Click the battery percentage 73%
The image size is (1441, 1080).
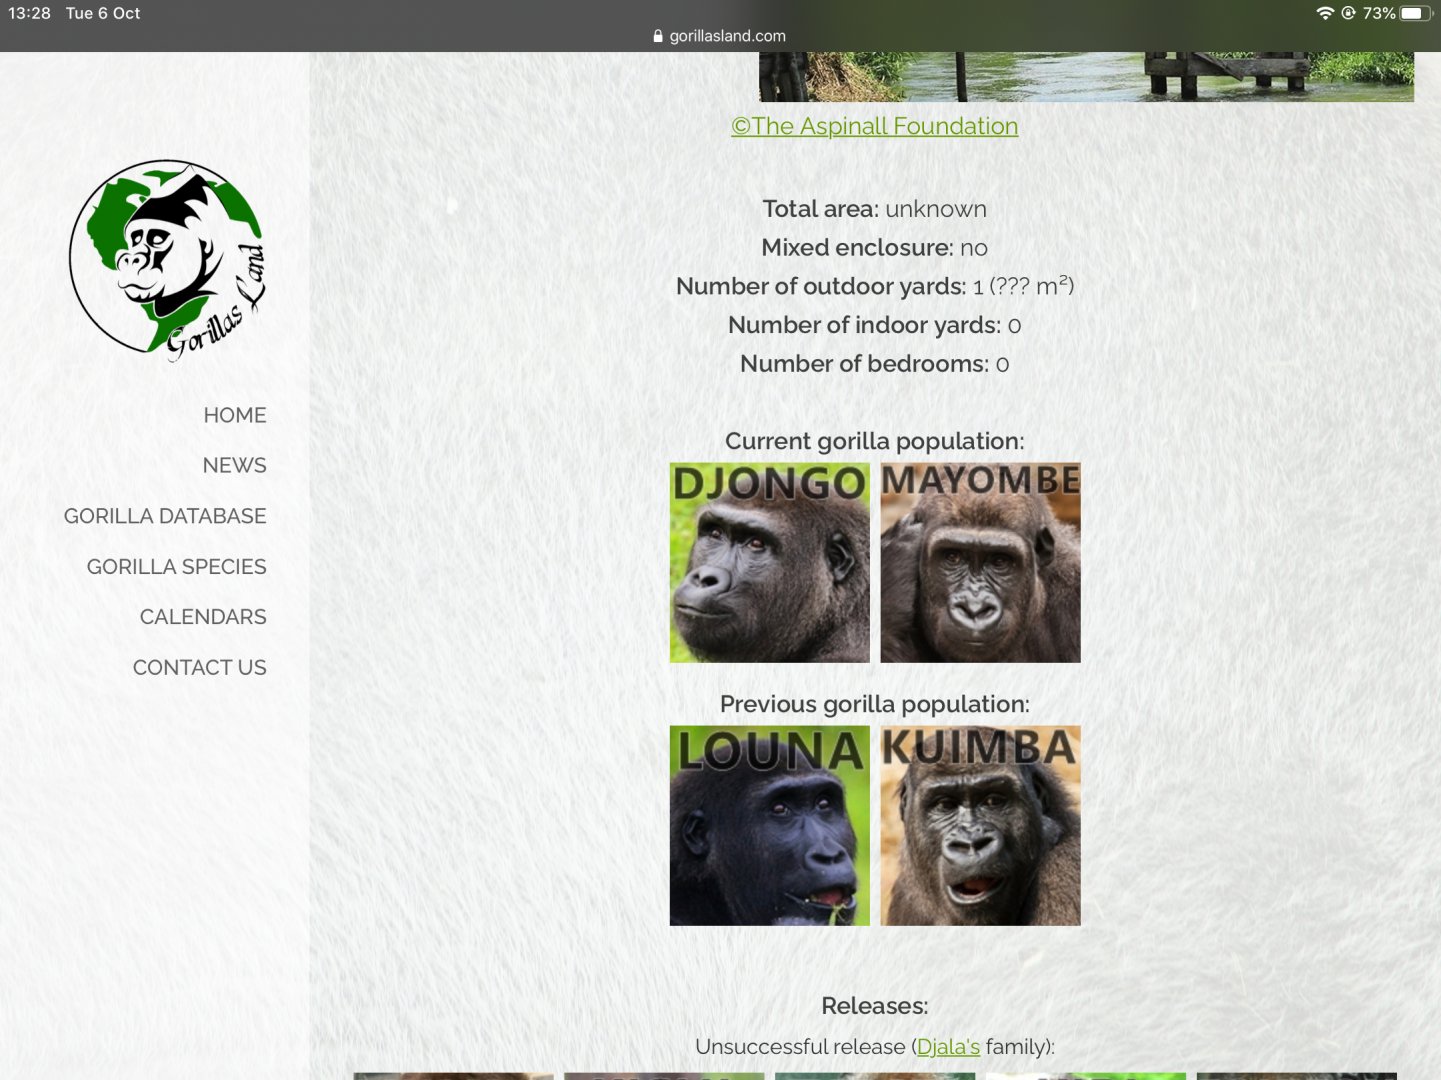point(1378,13)
